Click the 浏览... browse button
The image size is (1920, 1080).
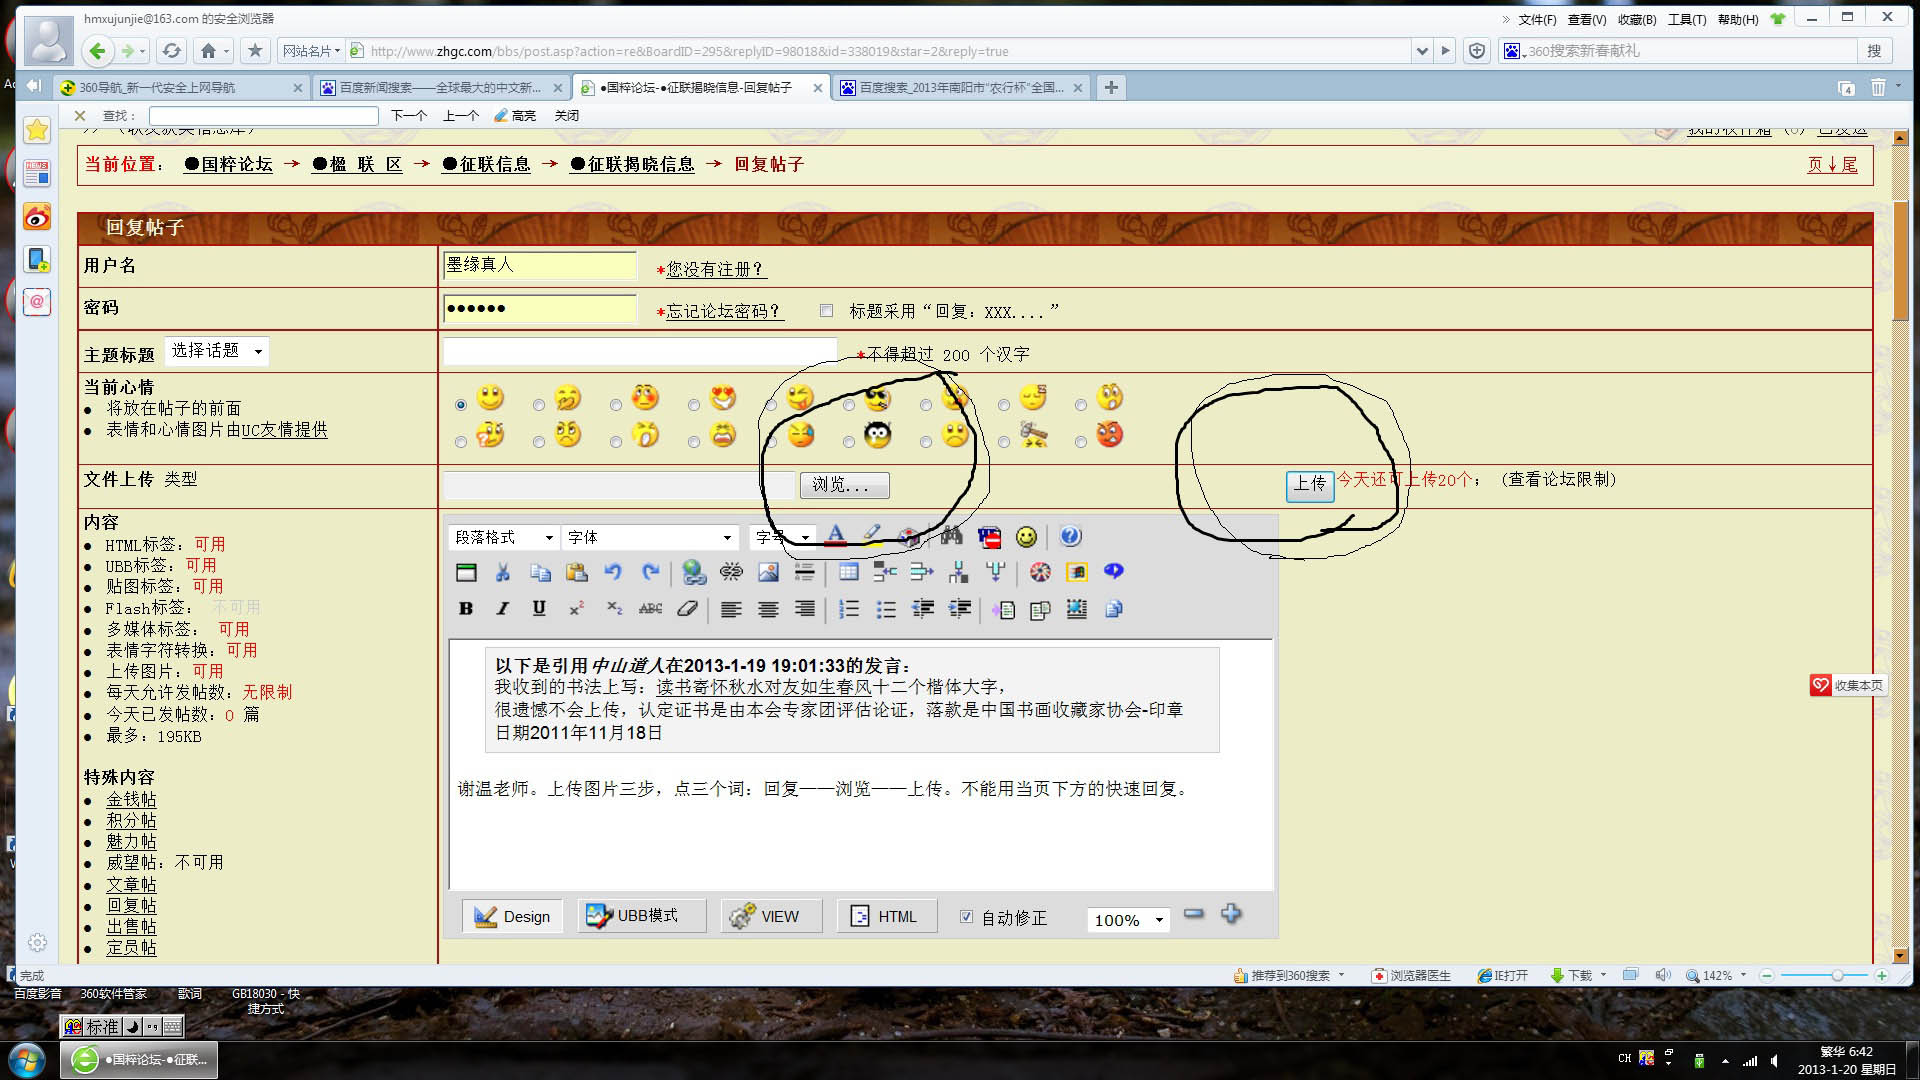pyautogui.click(x=844, y=485)
